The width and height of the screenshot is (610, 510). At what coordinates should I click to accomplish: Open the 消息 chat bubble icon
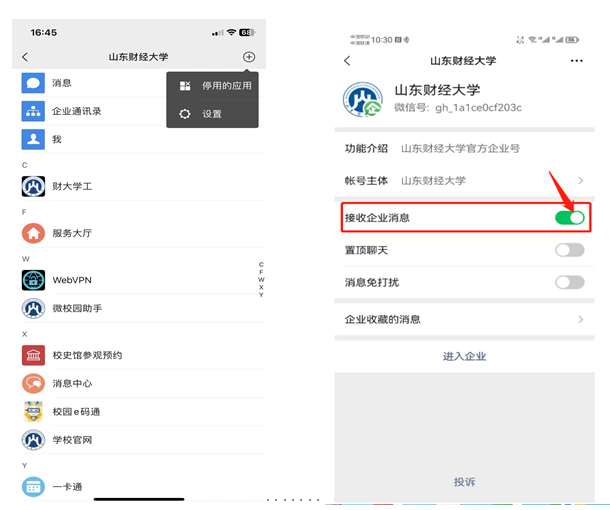pyautogui.click(x=34, y=83)
